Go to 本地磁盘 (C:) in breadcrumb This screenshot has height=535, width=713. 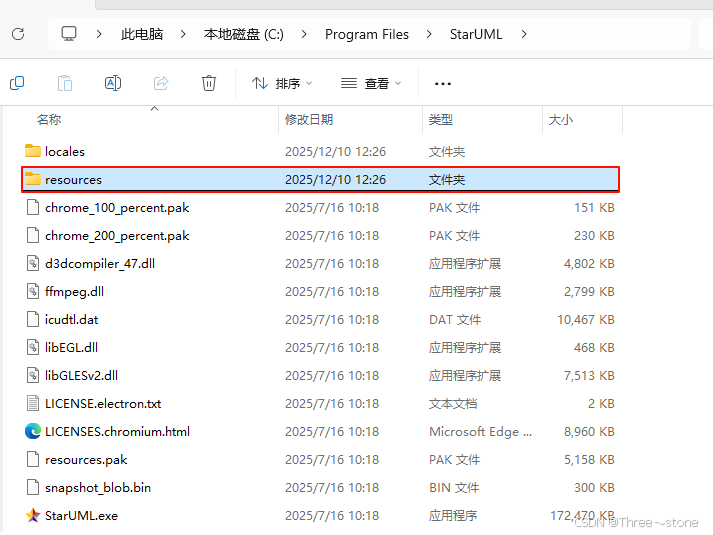[244, 34]
